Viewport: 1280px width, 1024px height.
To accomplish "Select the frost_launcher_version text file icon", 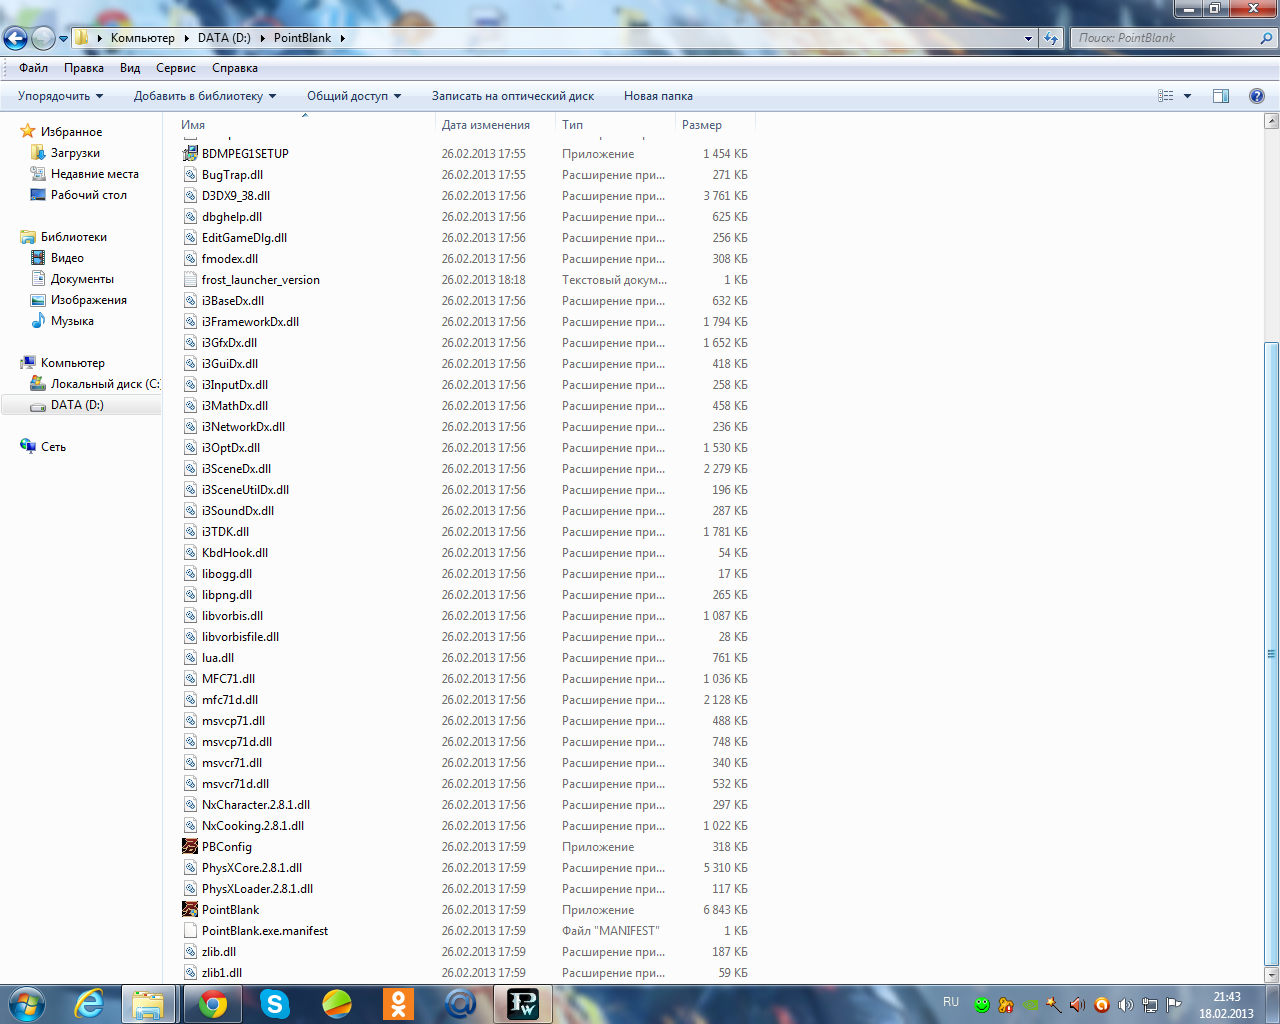I will click(190, 280).
